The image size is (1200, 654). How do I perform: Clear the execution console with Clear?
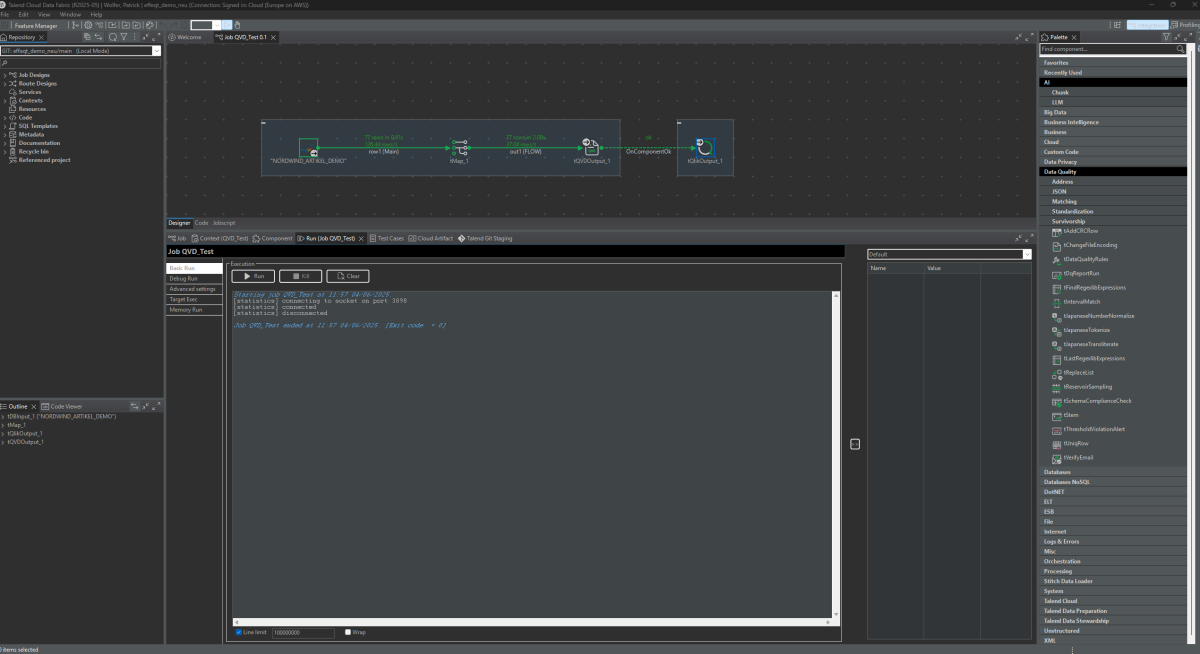(348, 275)
